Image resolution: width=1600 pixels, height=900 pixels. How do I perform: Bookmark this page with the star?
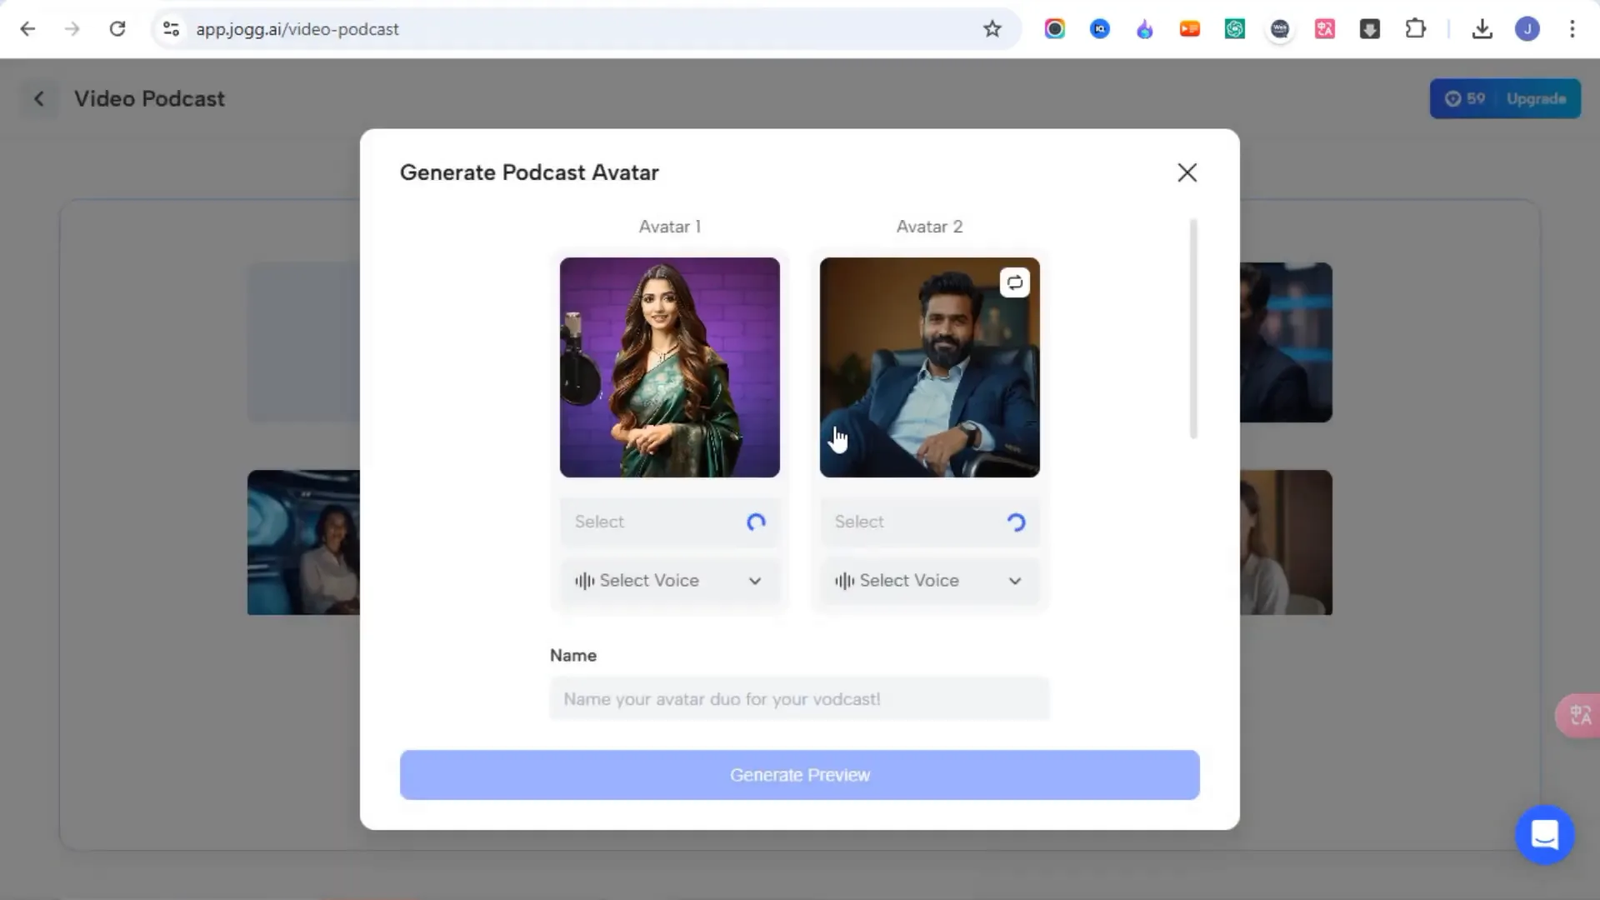click(x=992, y=29)
